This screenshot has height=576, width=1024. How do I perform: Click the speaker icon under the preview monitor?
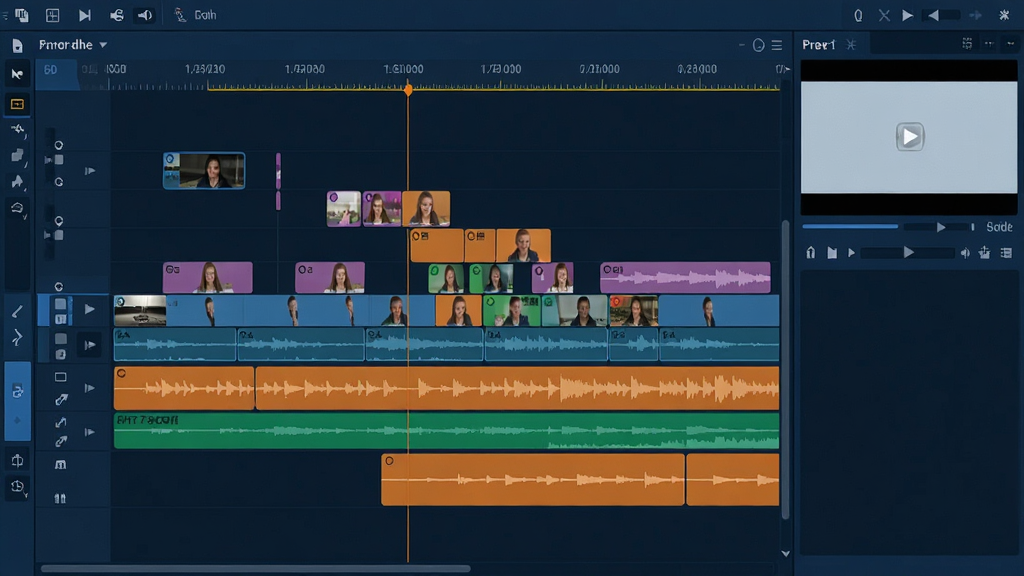965,253
